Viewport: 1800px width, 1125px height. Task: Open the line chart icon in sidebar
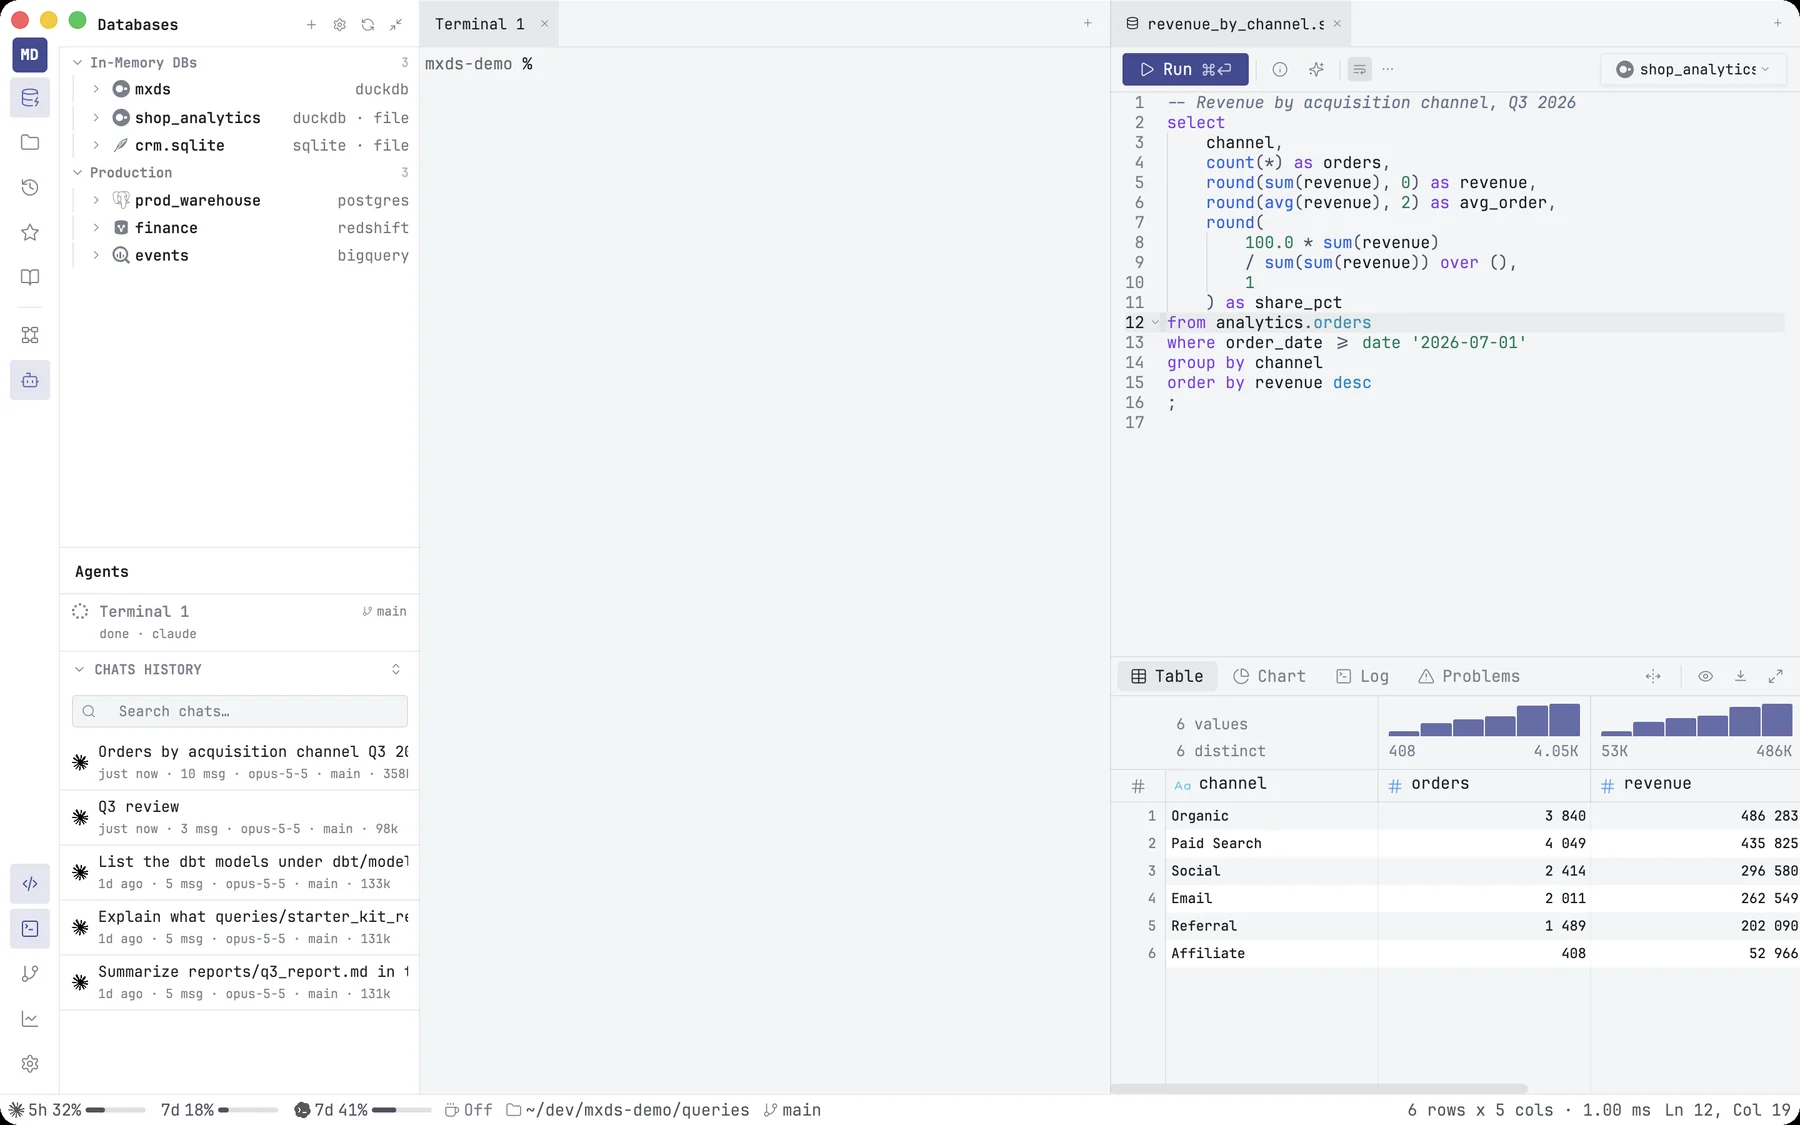30,1019
